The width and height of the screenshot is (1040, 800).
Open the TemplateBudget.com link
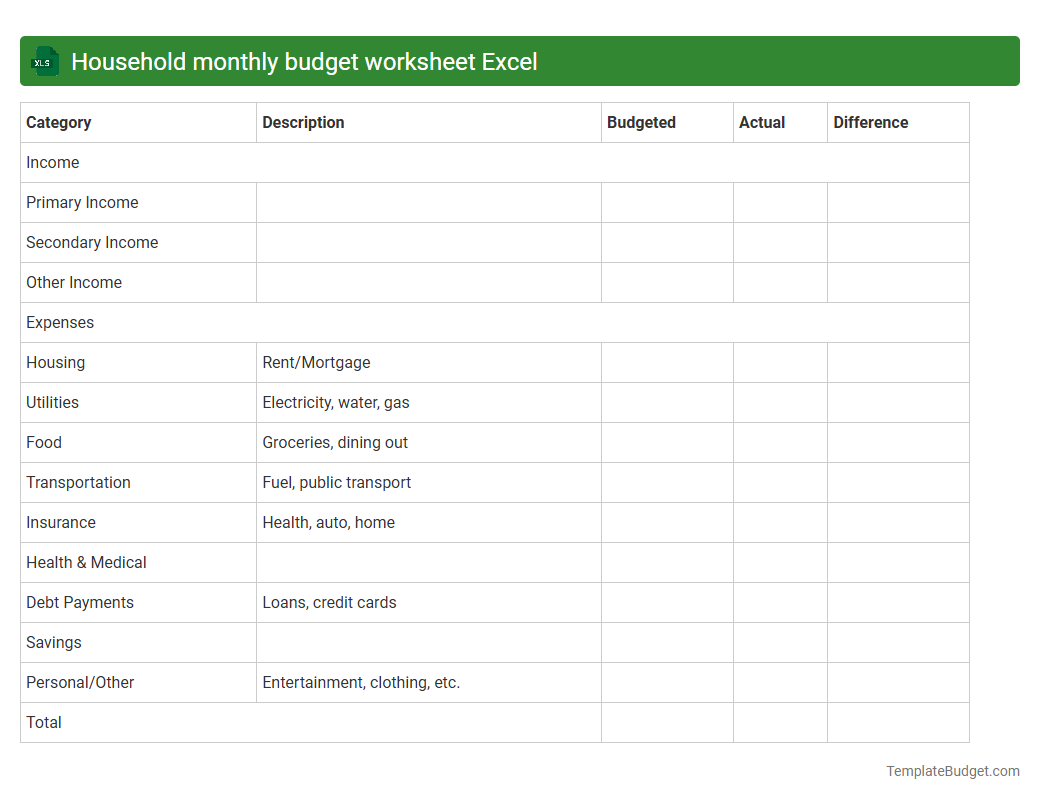(951, 771)
